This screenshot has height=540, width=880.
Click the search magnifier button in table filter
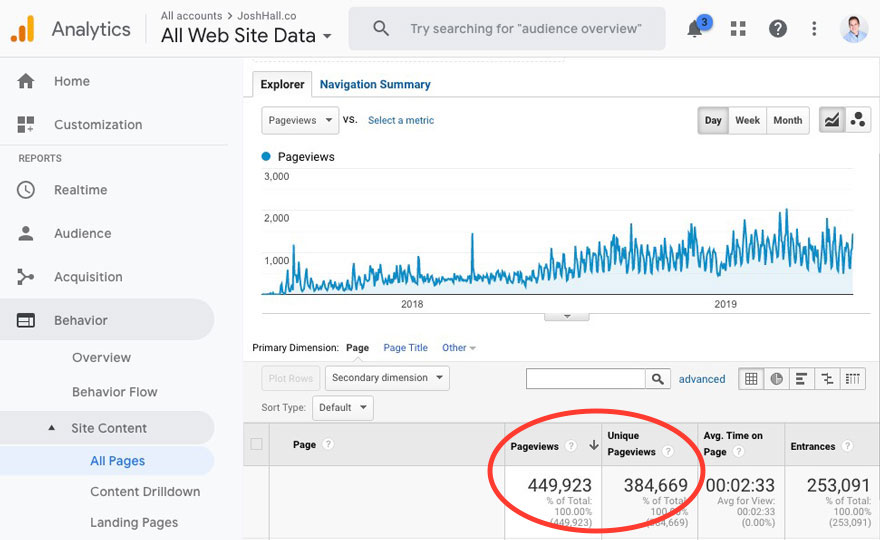[657, 379]
